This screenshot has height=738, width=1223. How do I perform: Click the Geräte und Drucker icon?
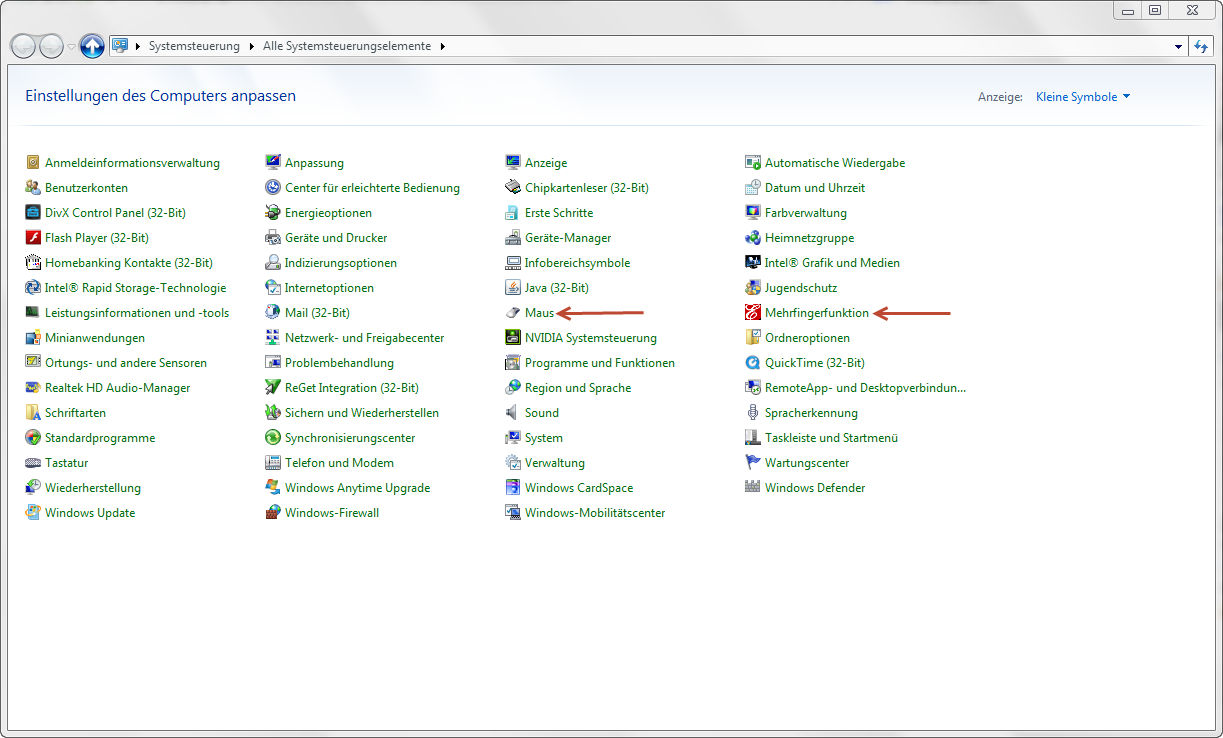click(x=273, y=238)
